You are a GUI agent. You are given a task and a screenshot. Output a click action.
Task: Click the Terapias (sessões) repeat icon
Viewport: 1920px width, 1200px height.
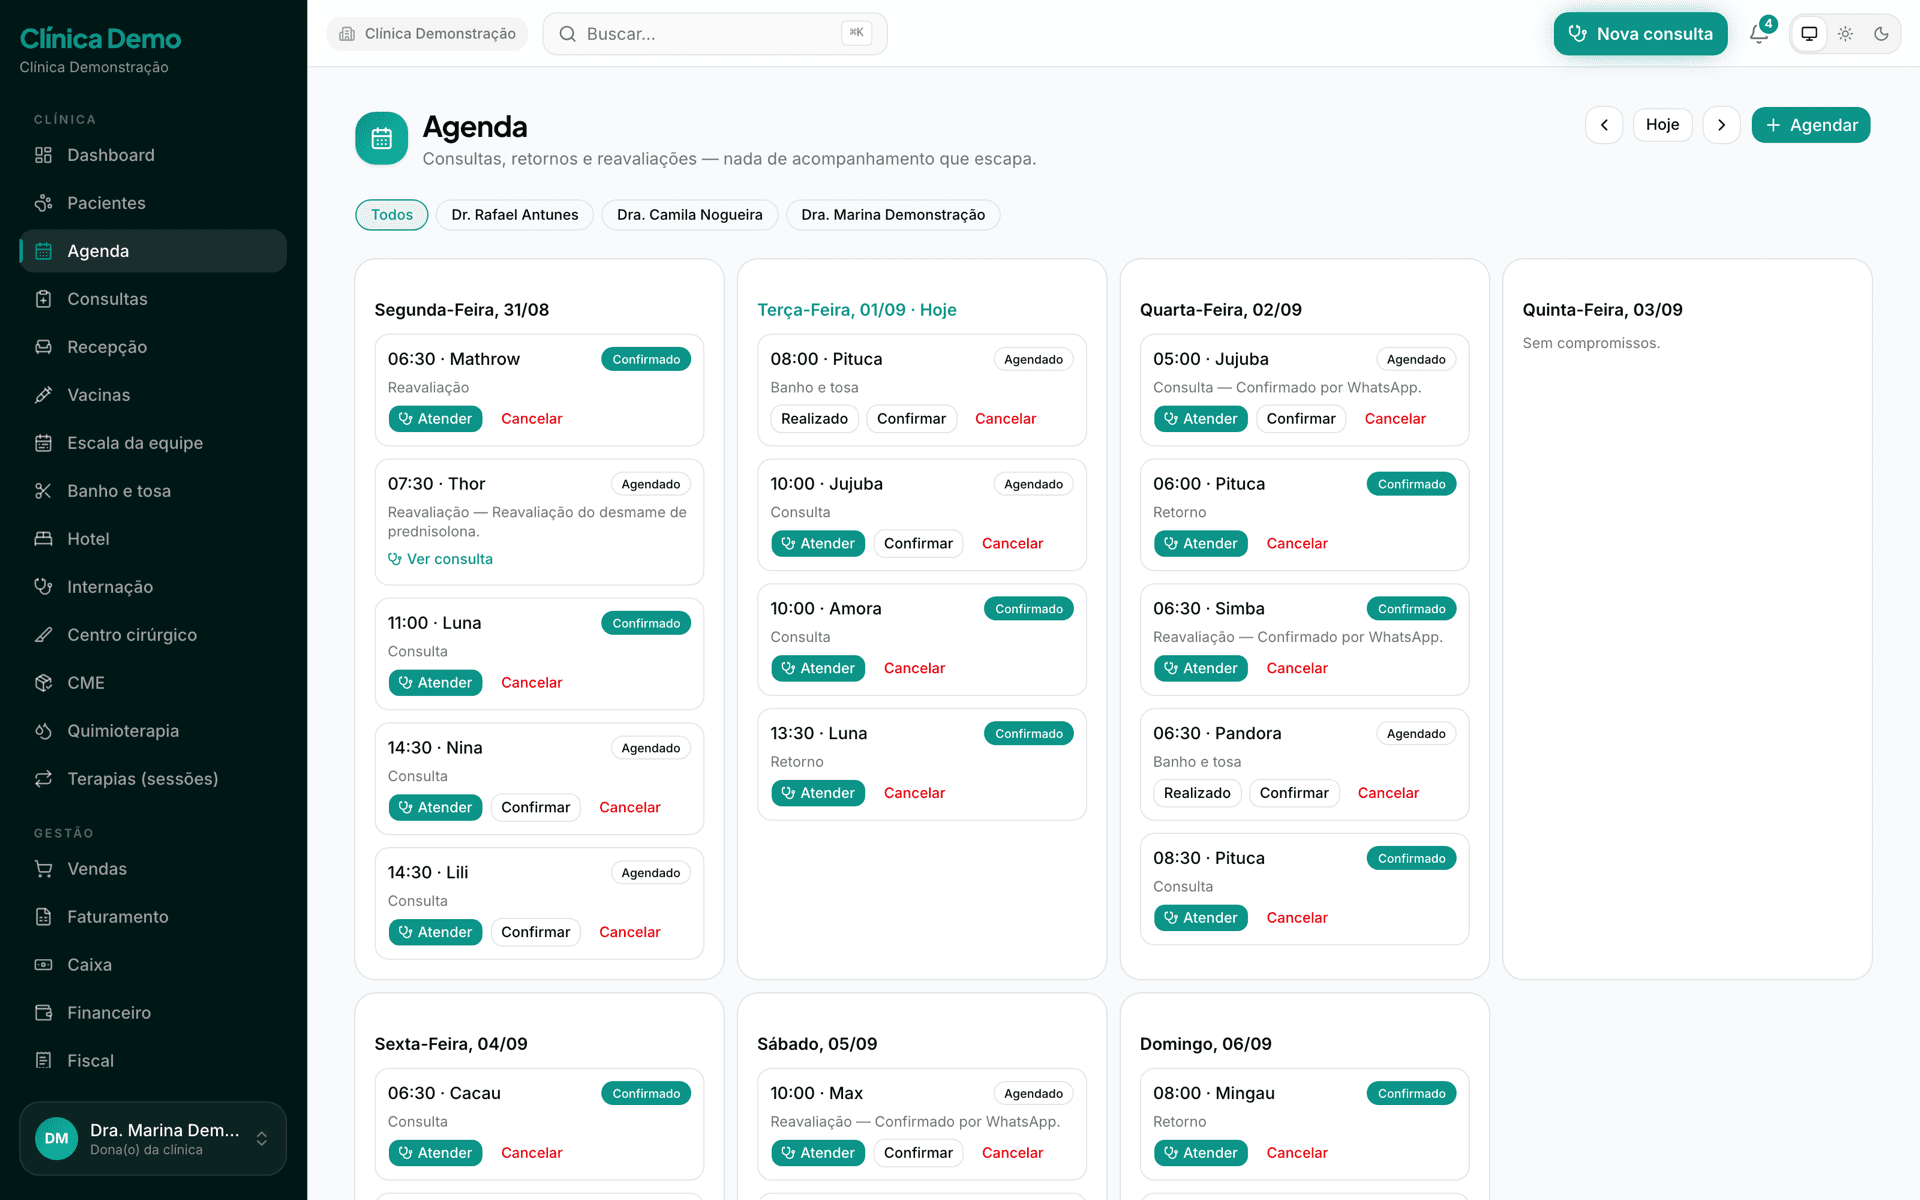coord(43,779)
